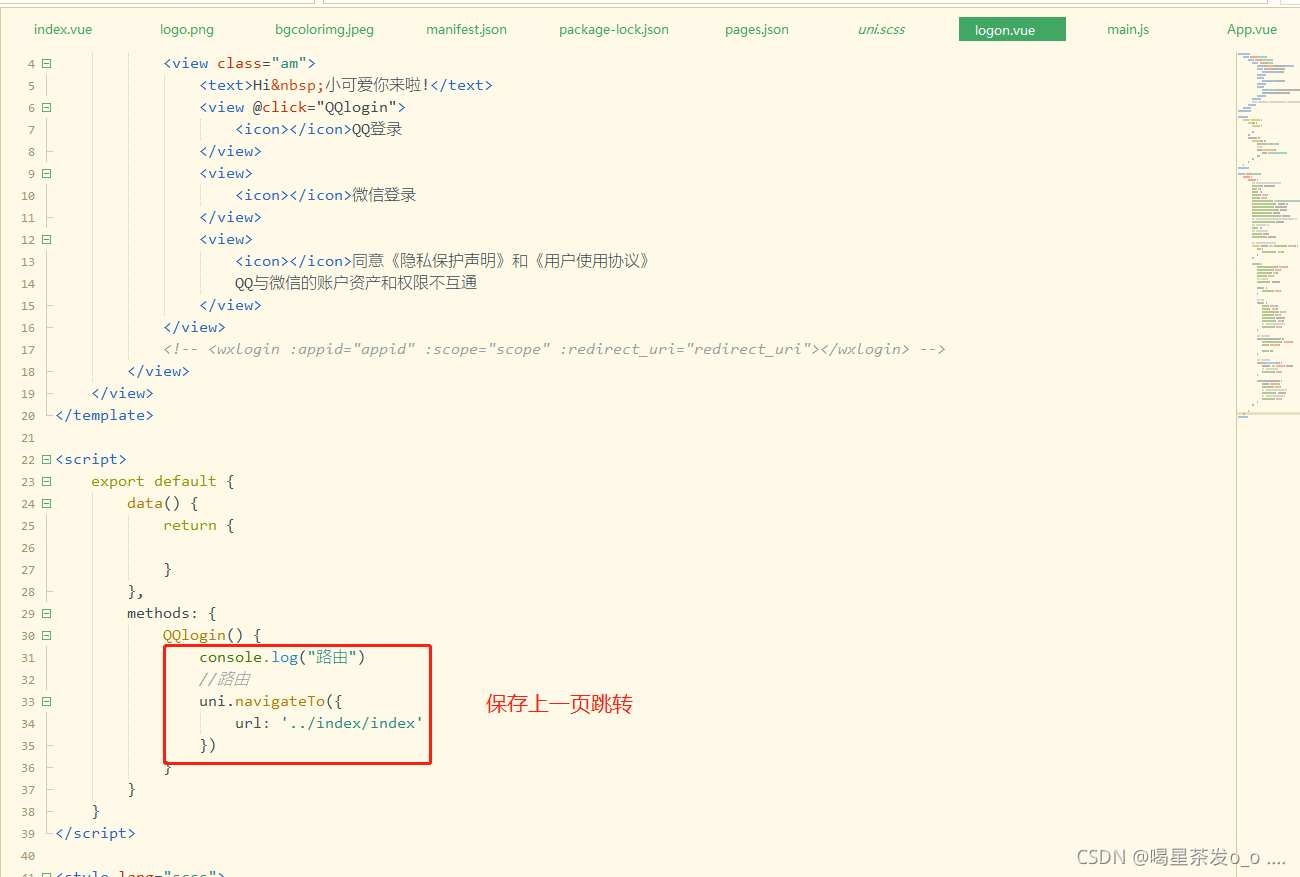This screenshot has width=1300, height=877.
Task: Click the @click="QQlogin" attribute
Action: 325,107
